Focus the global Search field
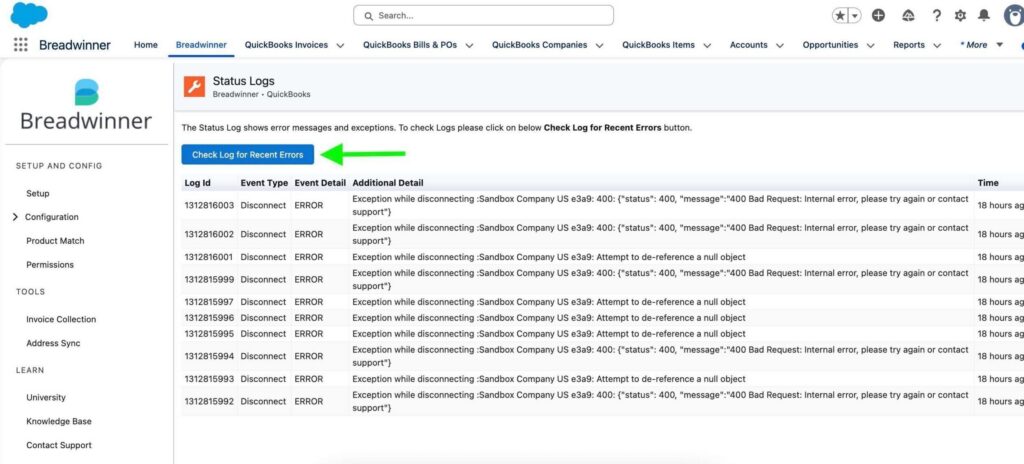 point(483,15)
